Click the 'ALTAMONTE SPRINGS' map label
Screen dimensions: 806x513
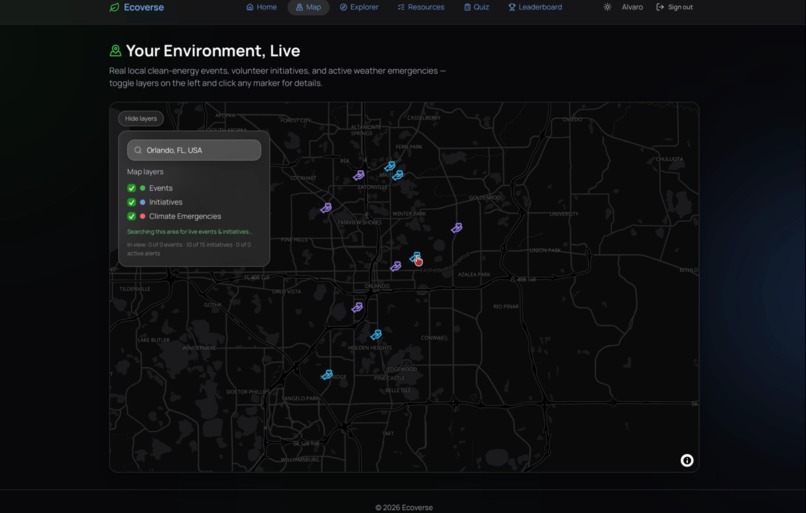(366, 130)
